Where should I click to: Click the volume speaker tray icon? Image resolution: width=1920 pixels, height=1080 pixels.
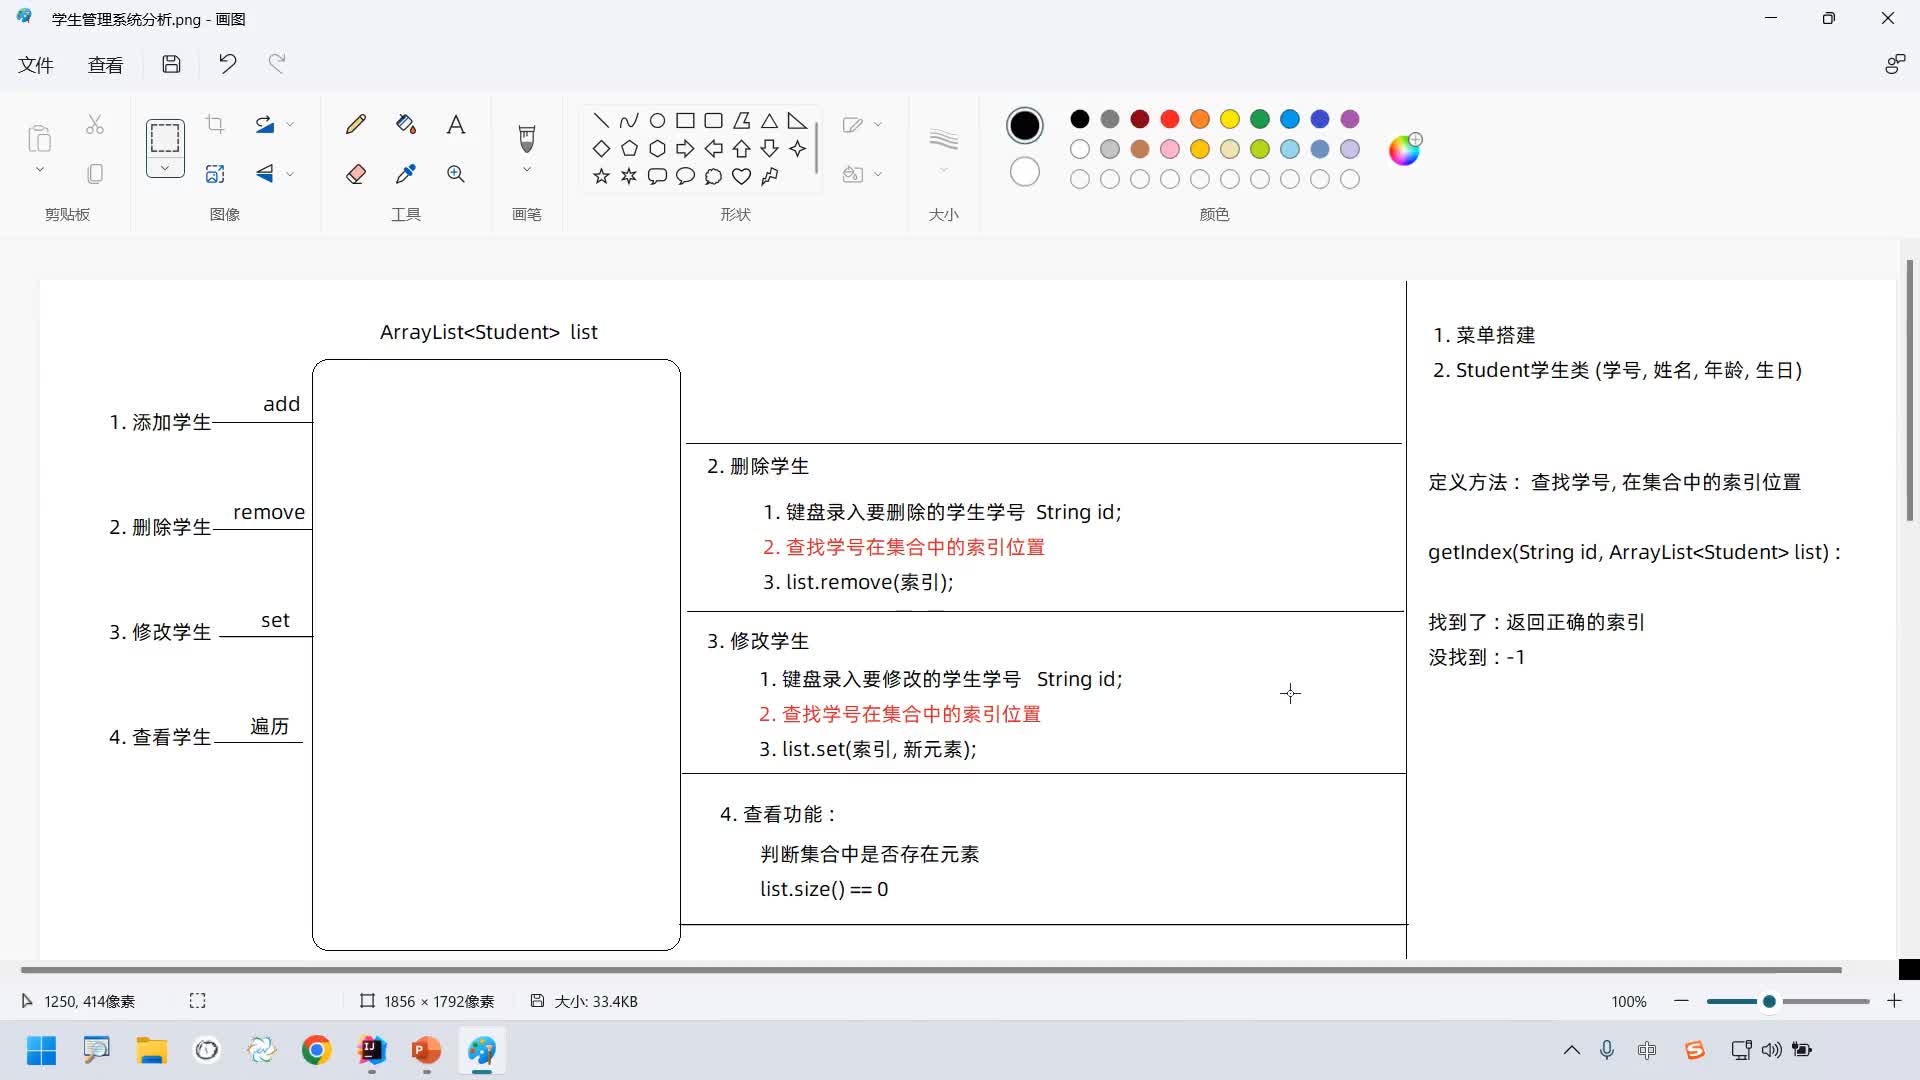[1771, 1050]
